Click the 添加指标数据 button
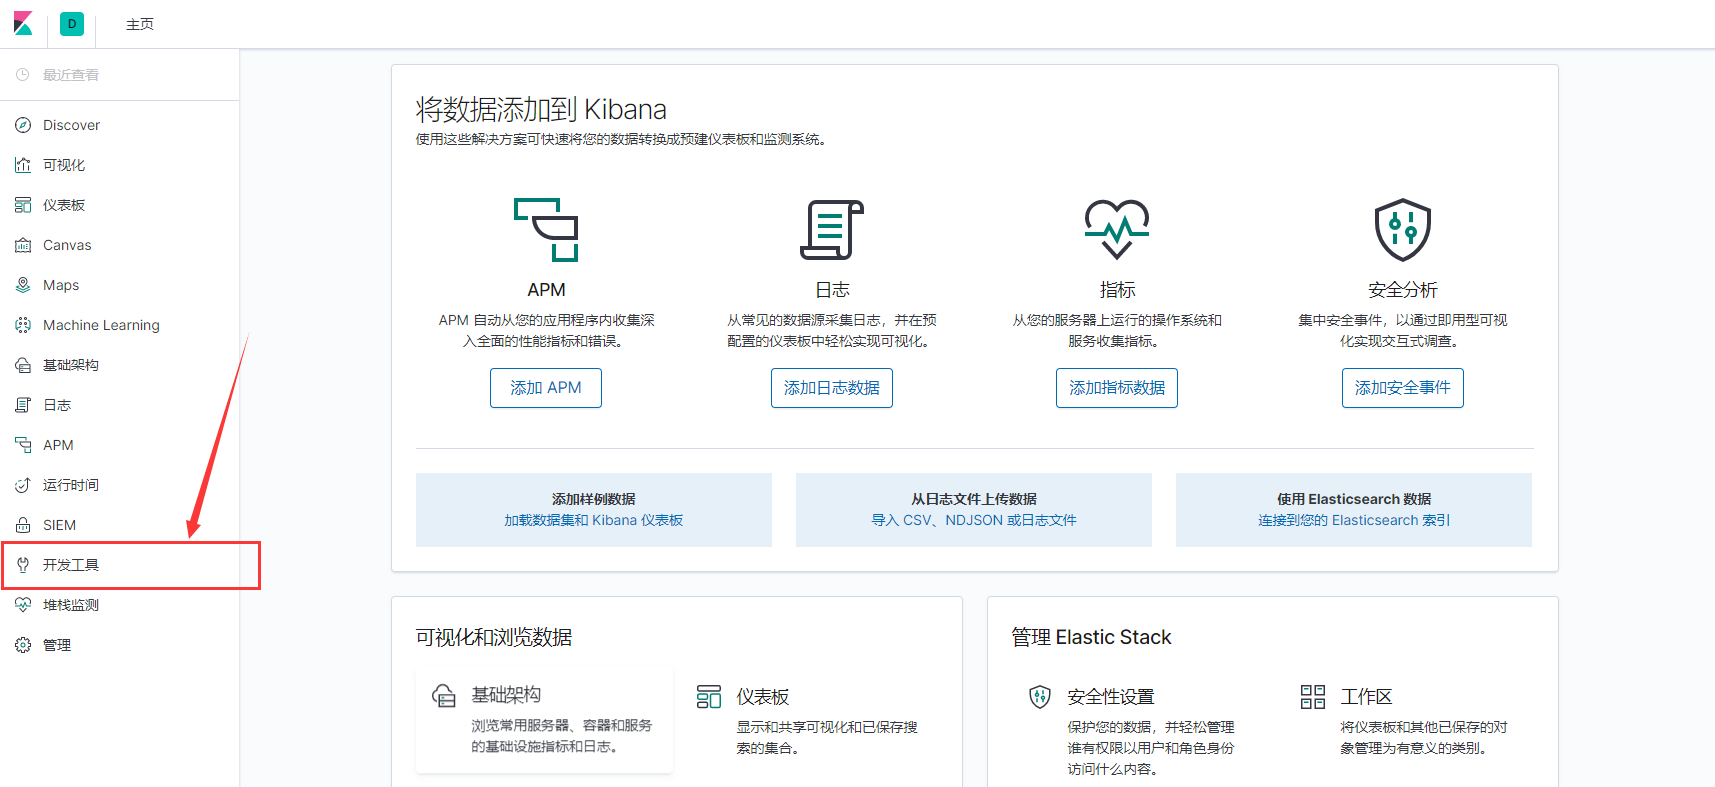Screen dimensions: 1715x787 click(1117, 388)
